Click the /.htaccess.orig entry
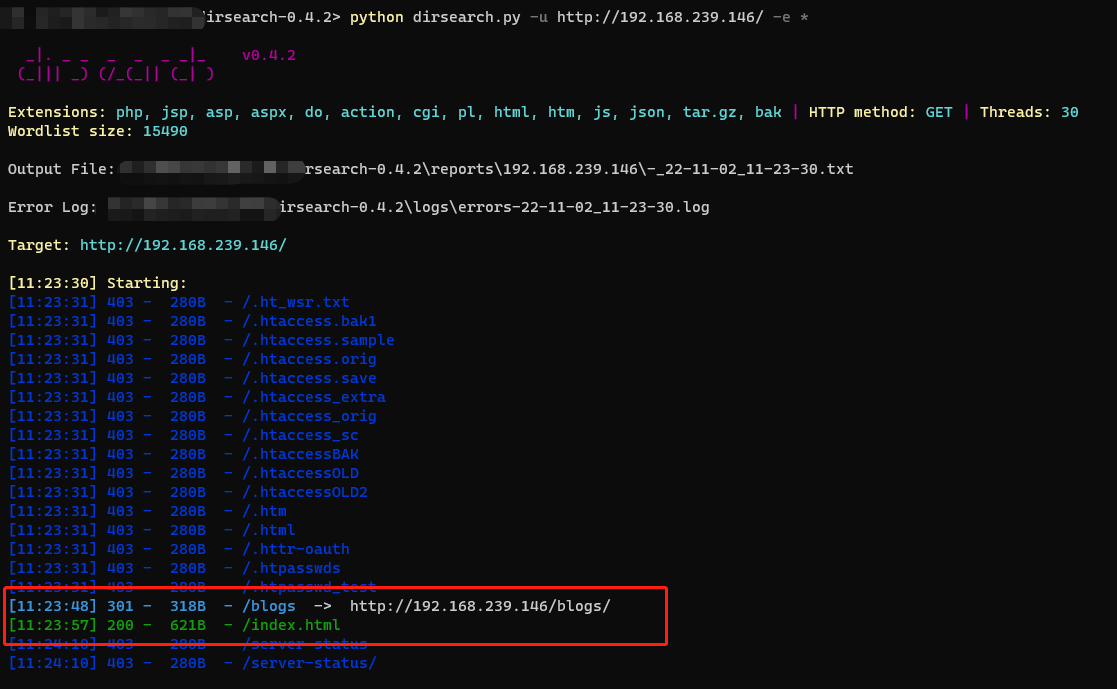The width and height of the screenshot is (1117, 689). point(309,359)
